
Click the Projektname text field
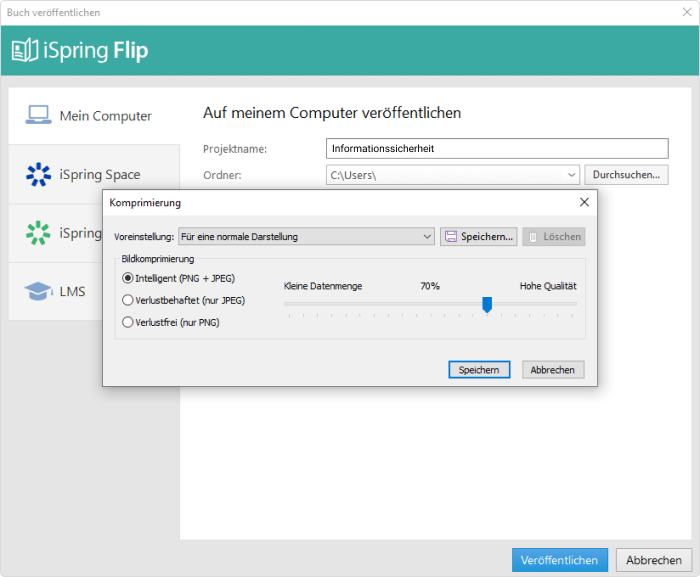coord(497,148)
